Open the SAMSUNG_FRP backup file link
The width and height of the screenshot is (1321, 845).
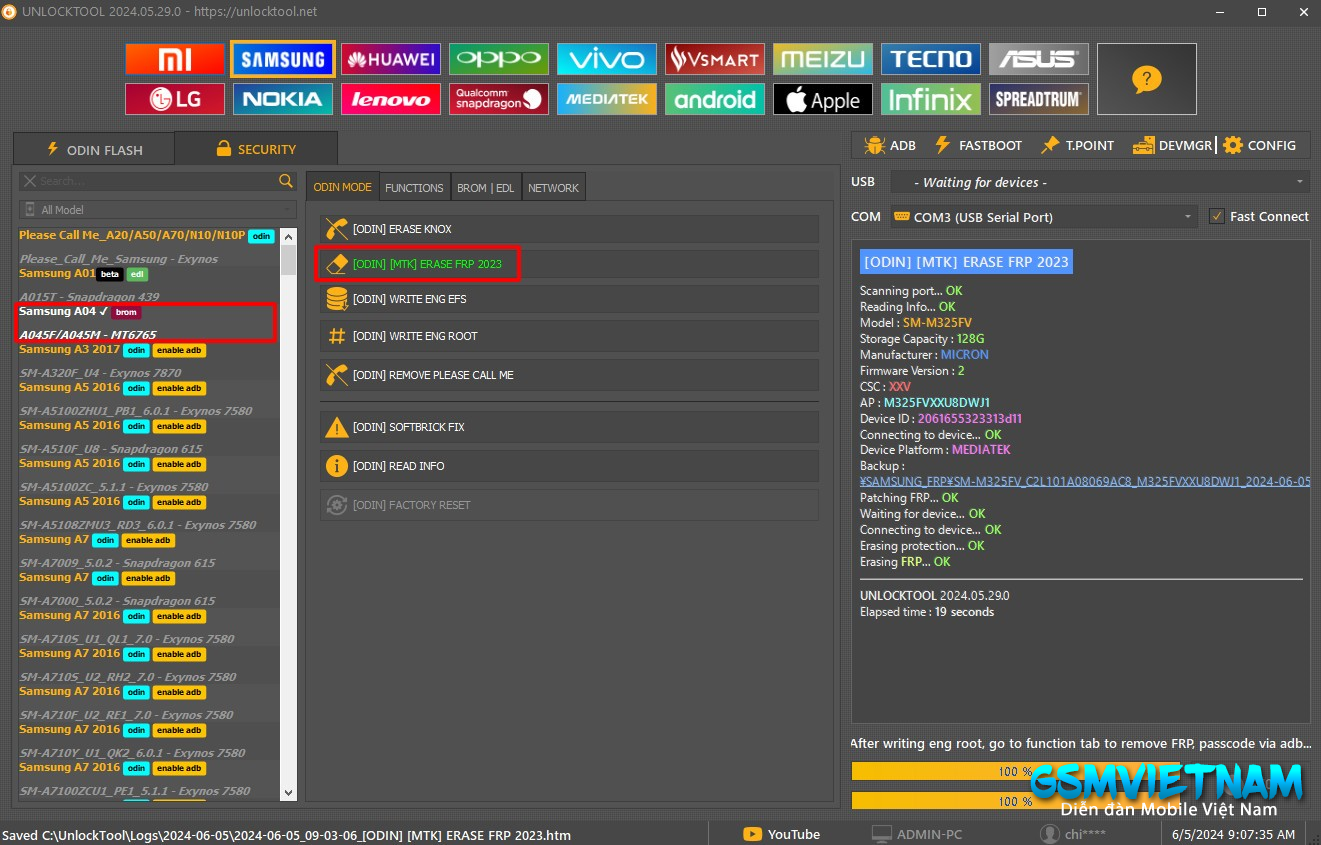pos(1085,481)
